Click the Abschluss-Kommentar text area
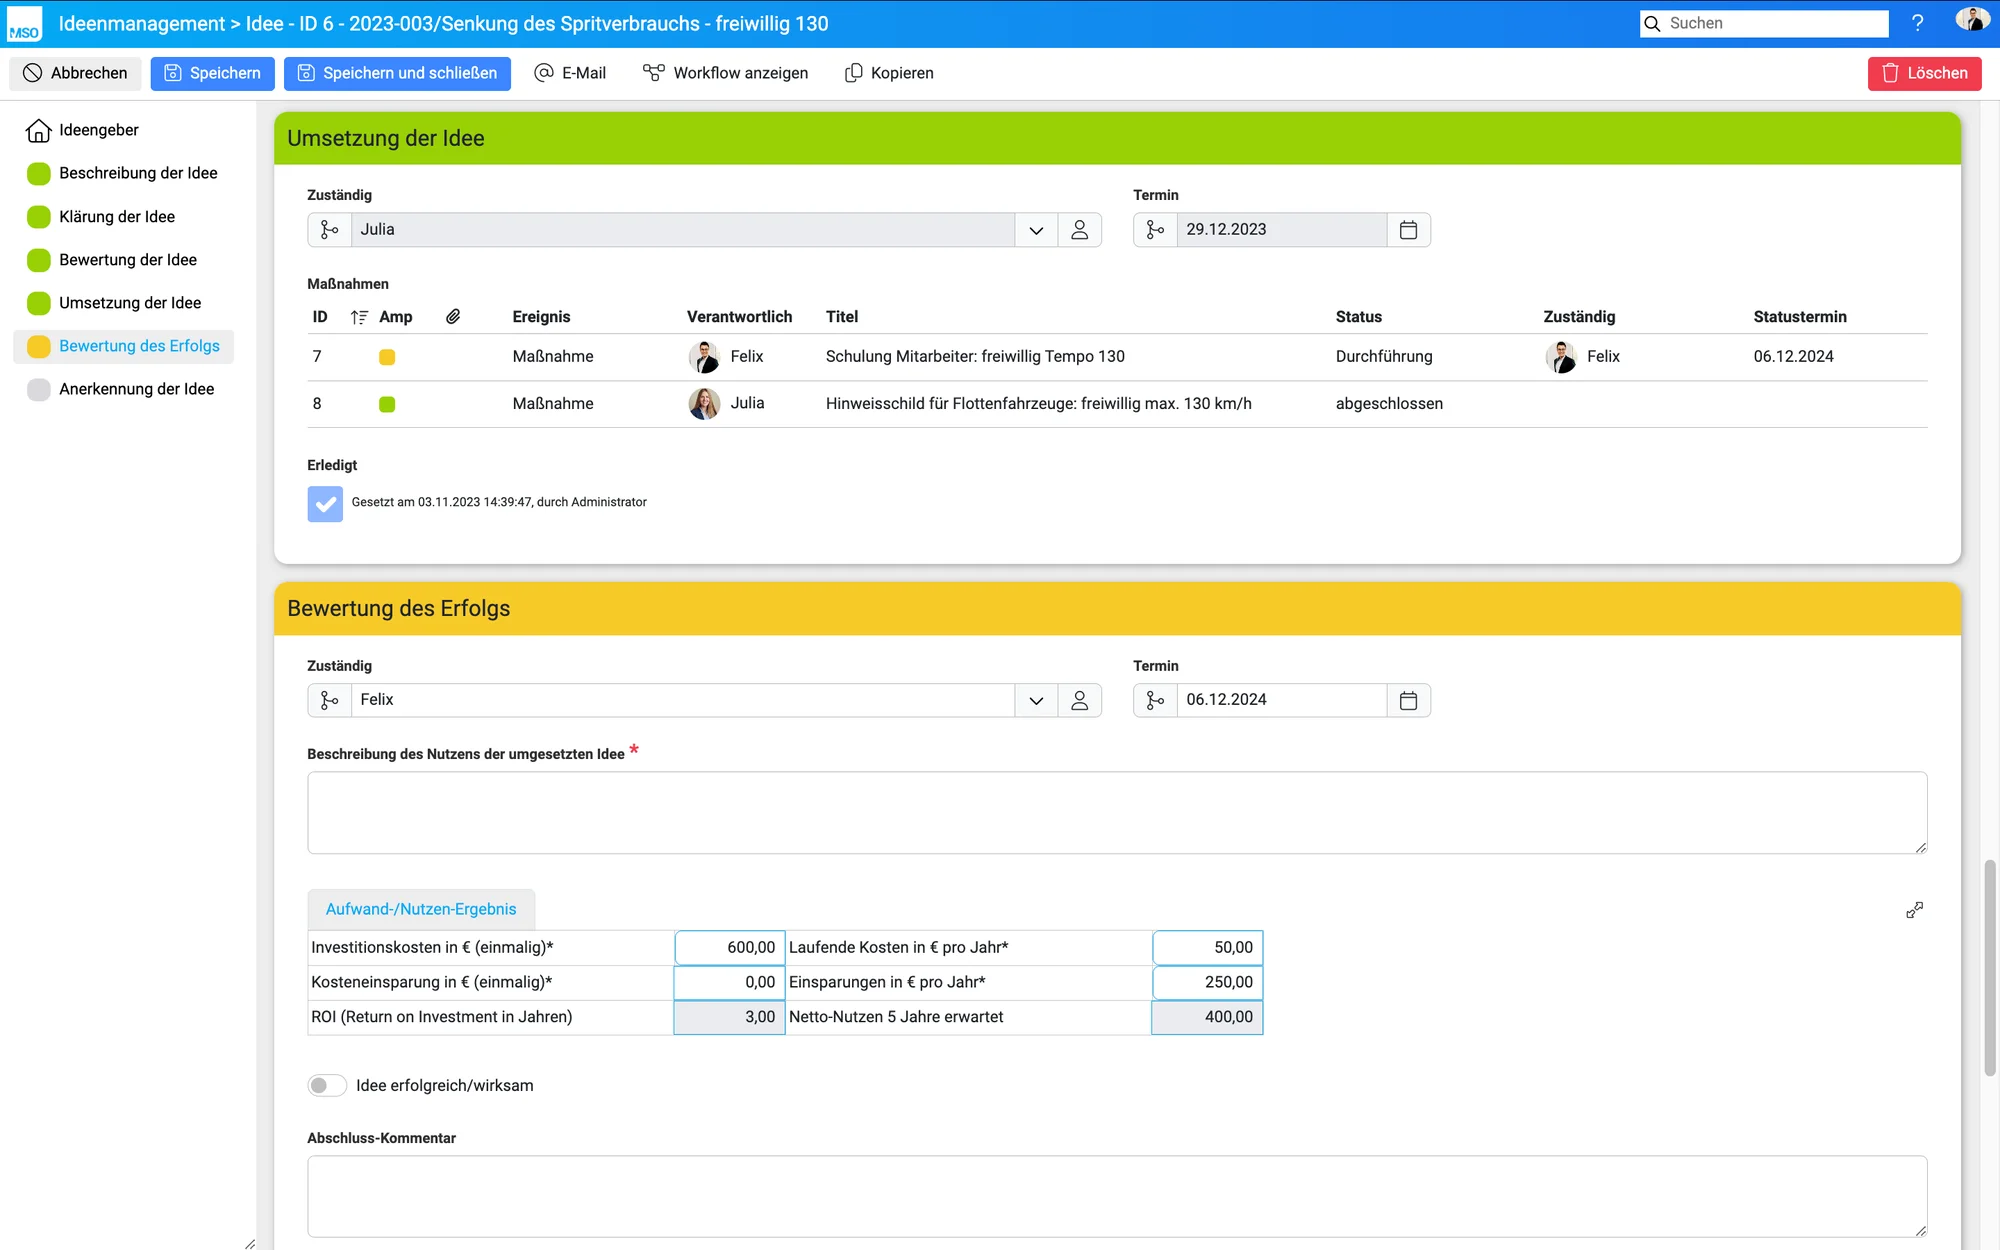The image size is (2000, 1250). tap(1117, 1196)
